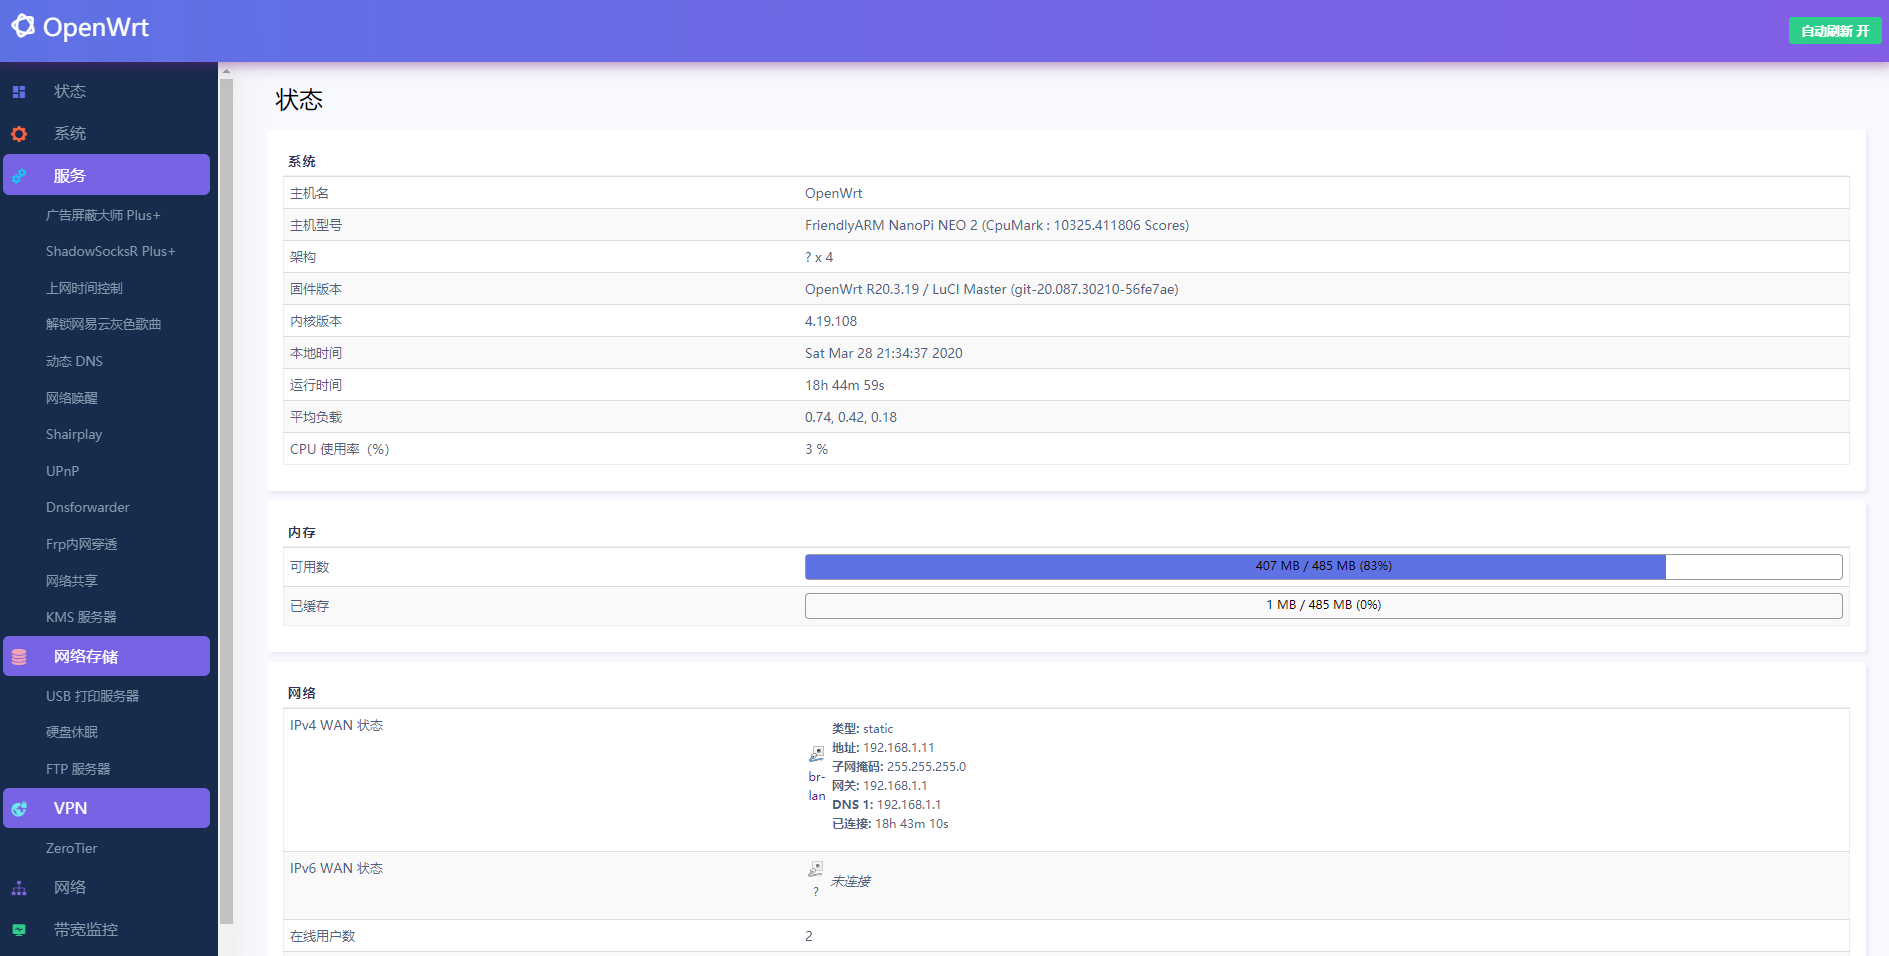This screenshot has width=1889, height=956.
Task: Click the 未连接 IPv6 status text
Action: pos(851,881)
